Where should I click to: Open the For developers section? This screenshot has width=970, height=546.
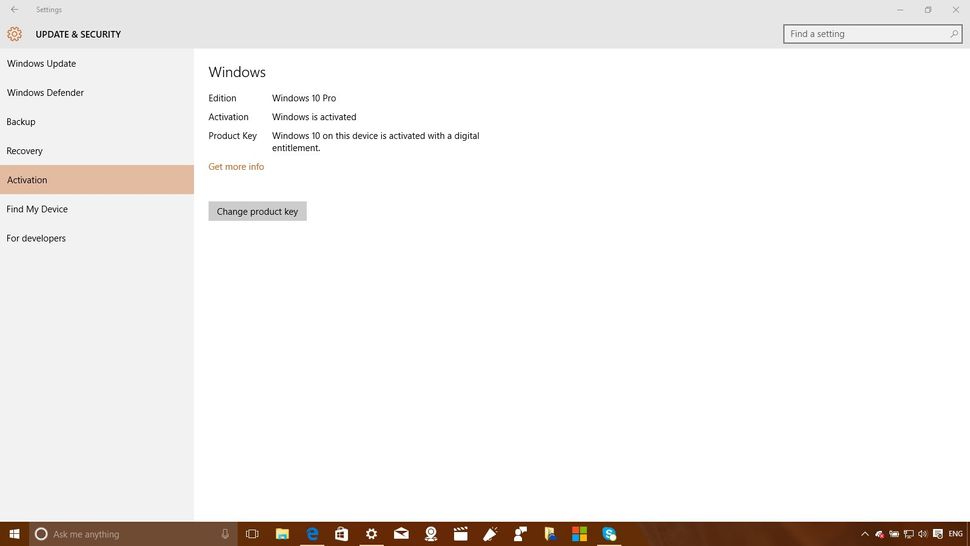(x=97, y=238)
